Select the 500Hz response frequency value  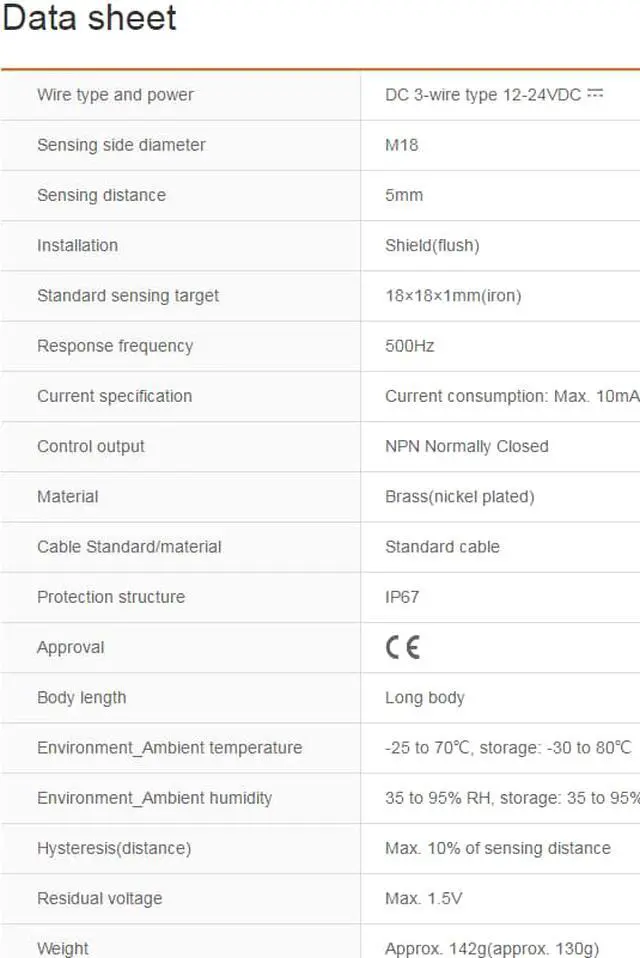410,346
